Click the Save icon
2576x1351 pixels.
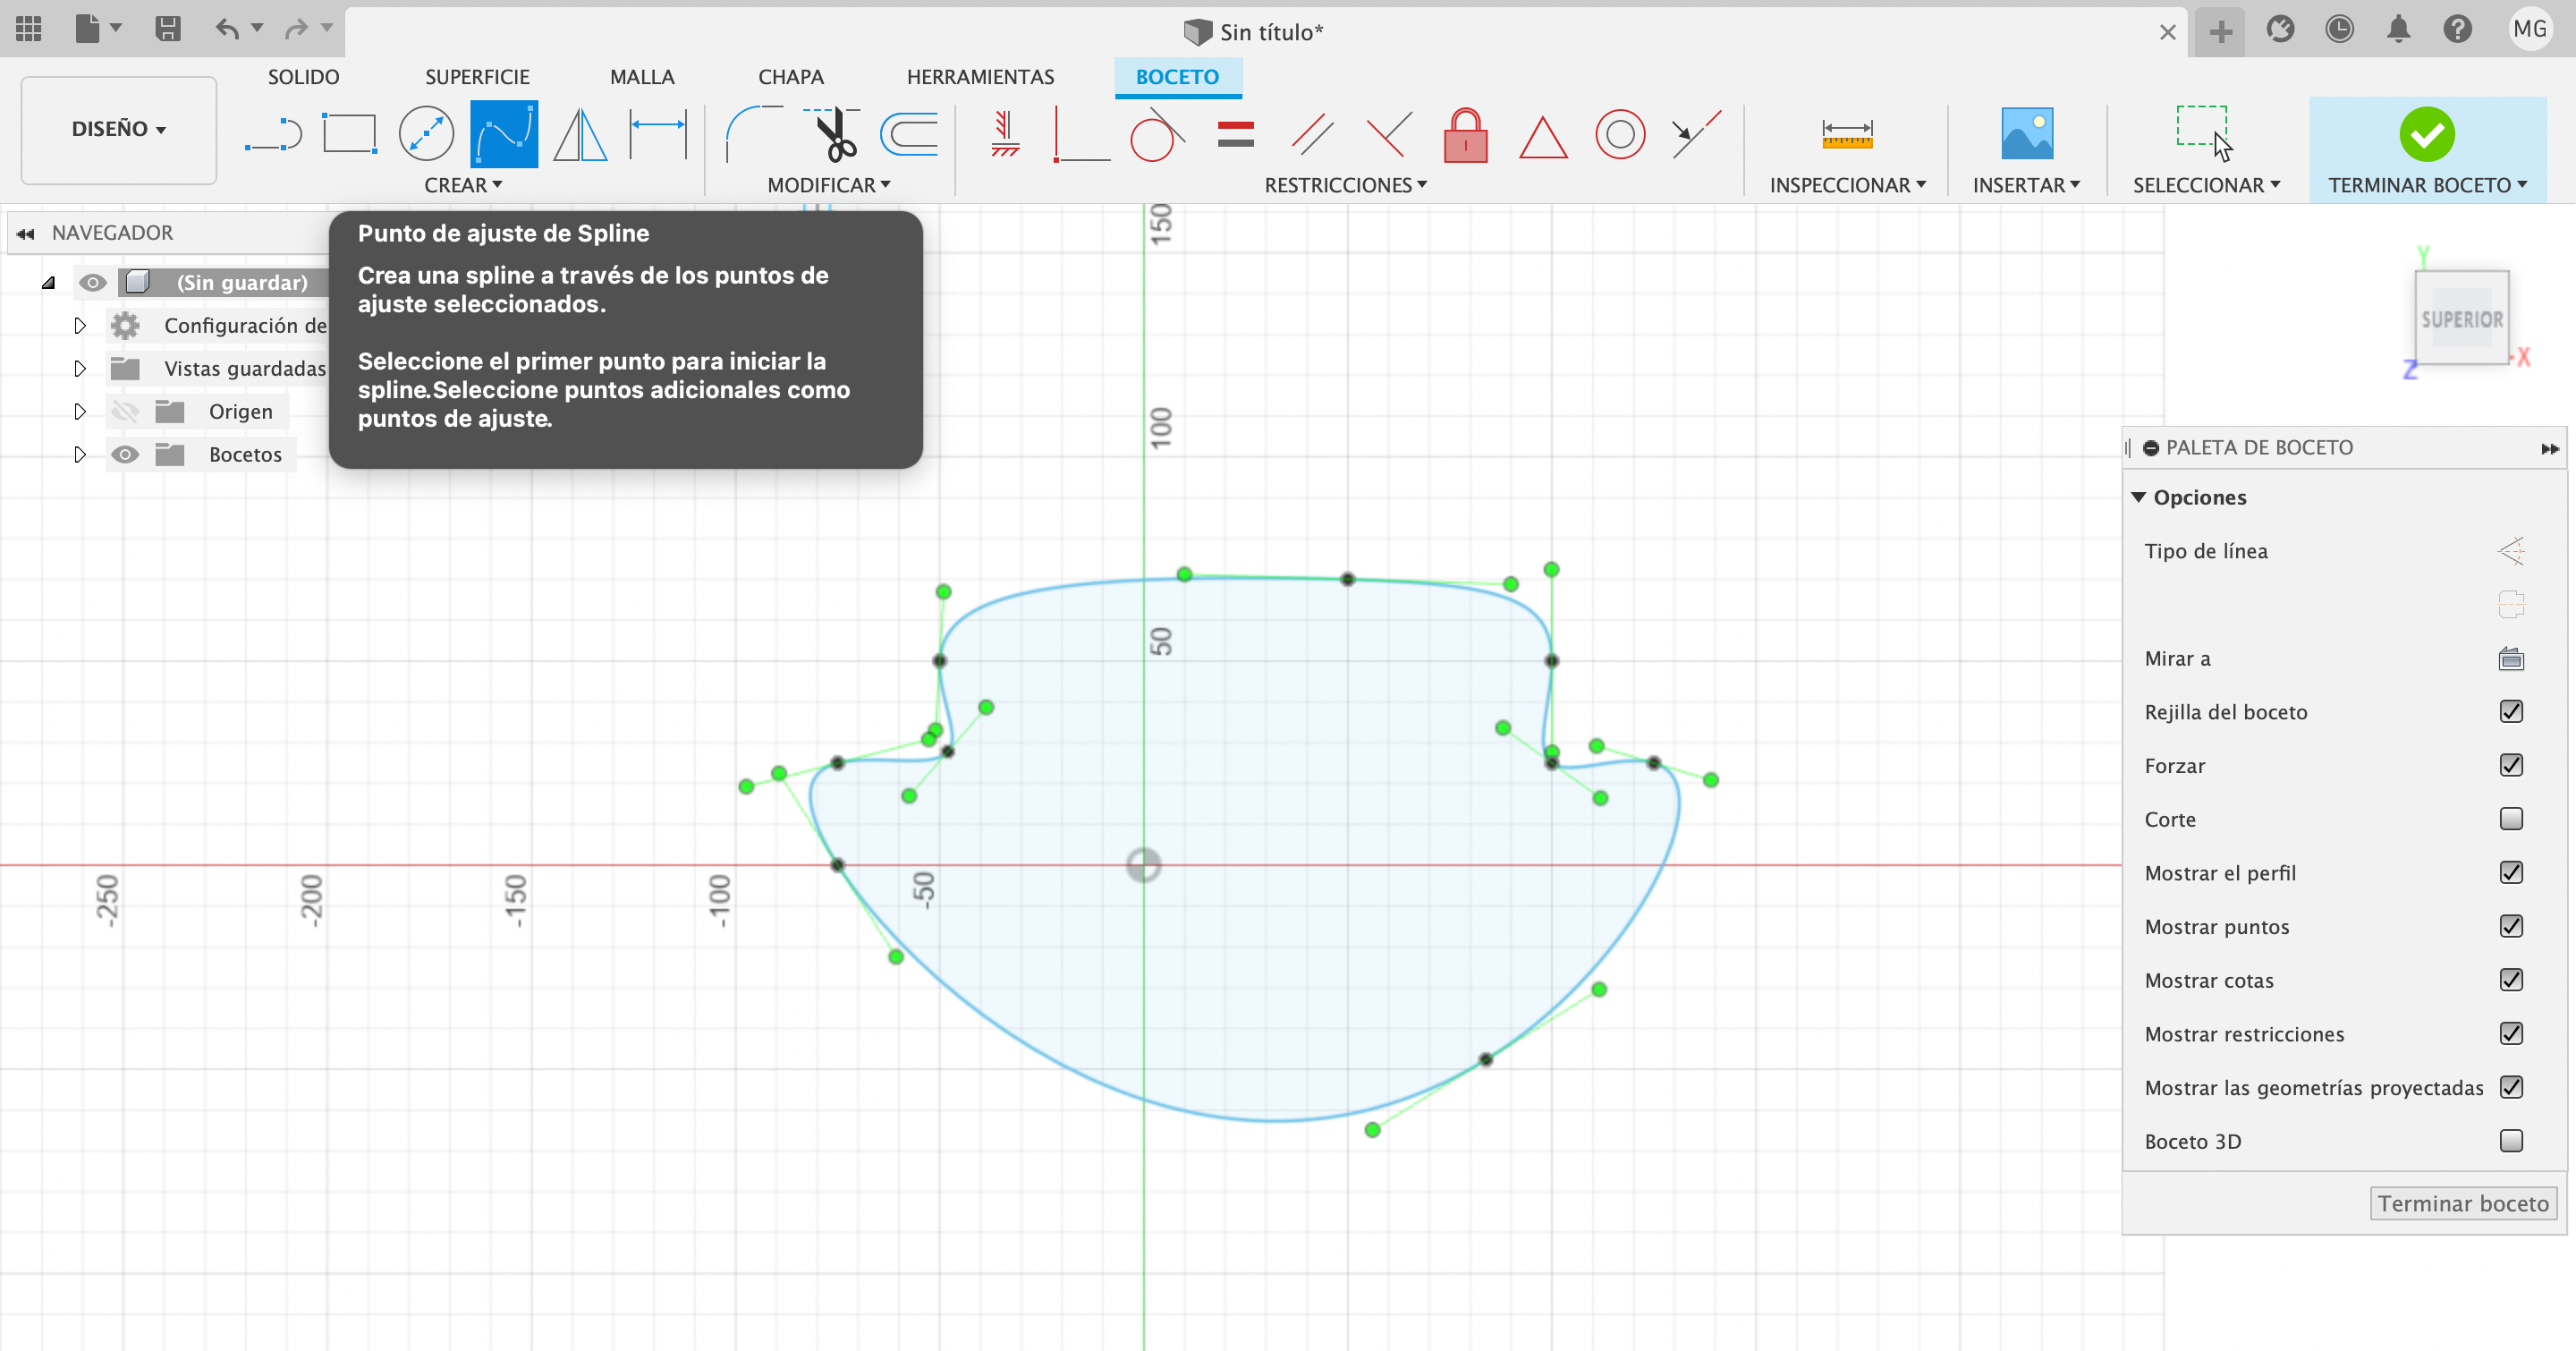click(168, 29)
